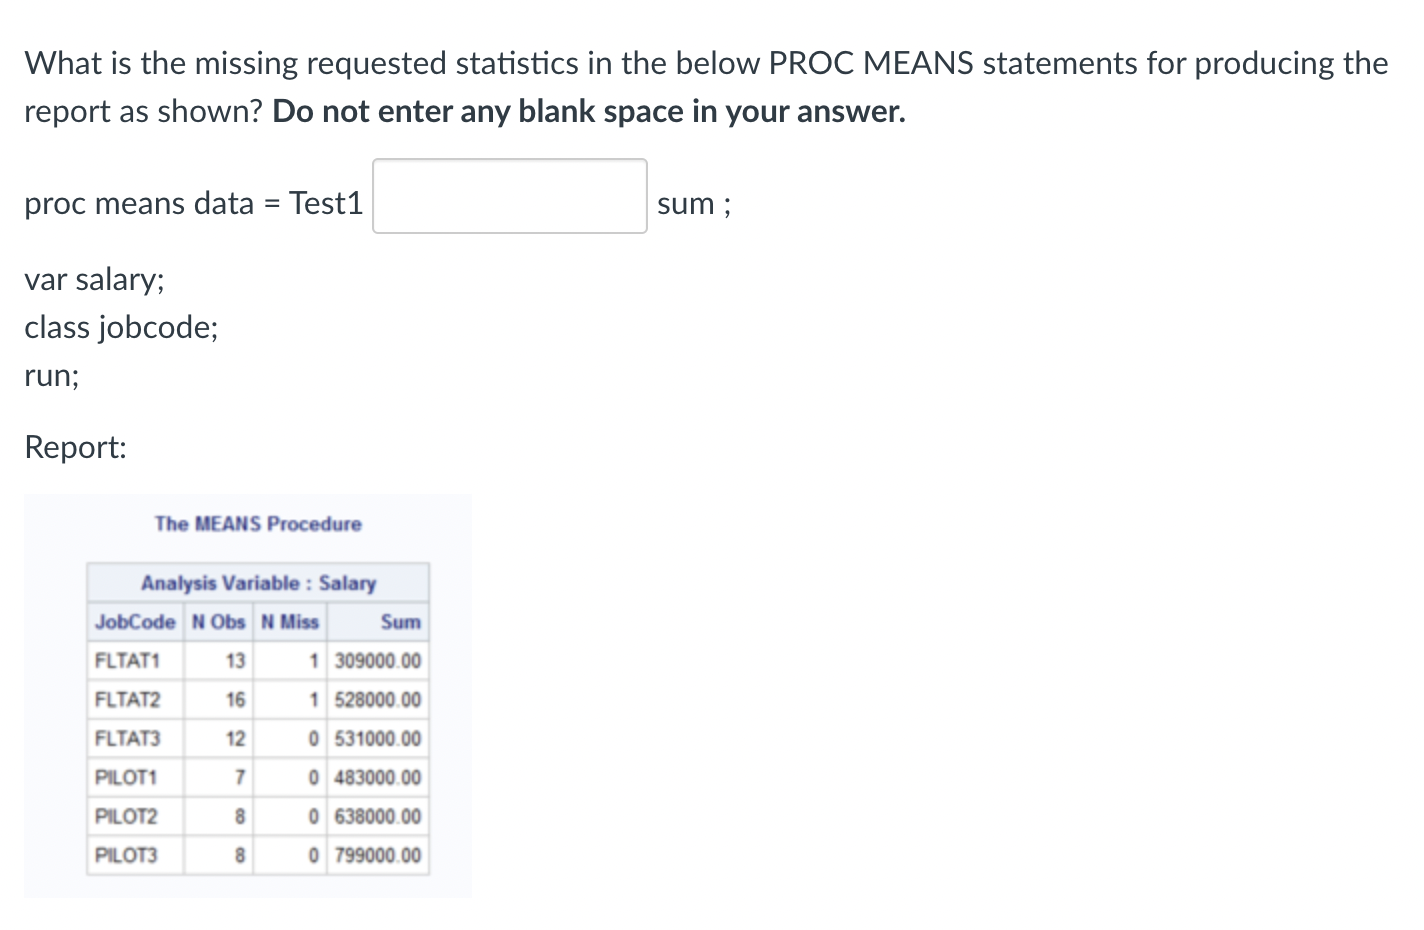The width and height of the screenshot is (1424, 930).
Task: Click the Analysis Variable : Salary heading
Action: 258,583
